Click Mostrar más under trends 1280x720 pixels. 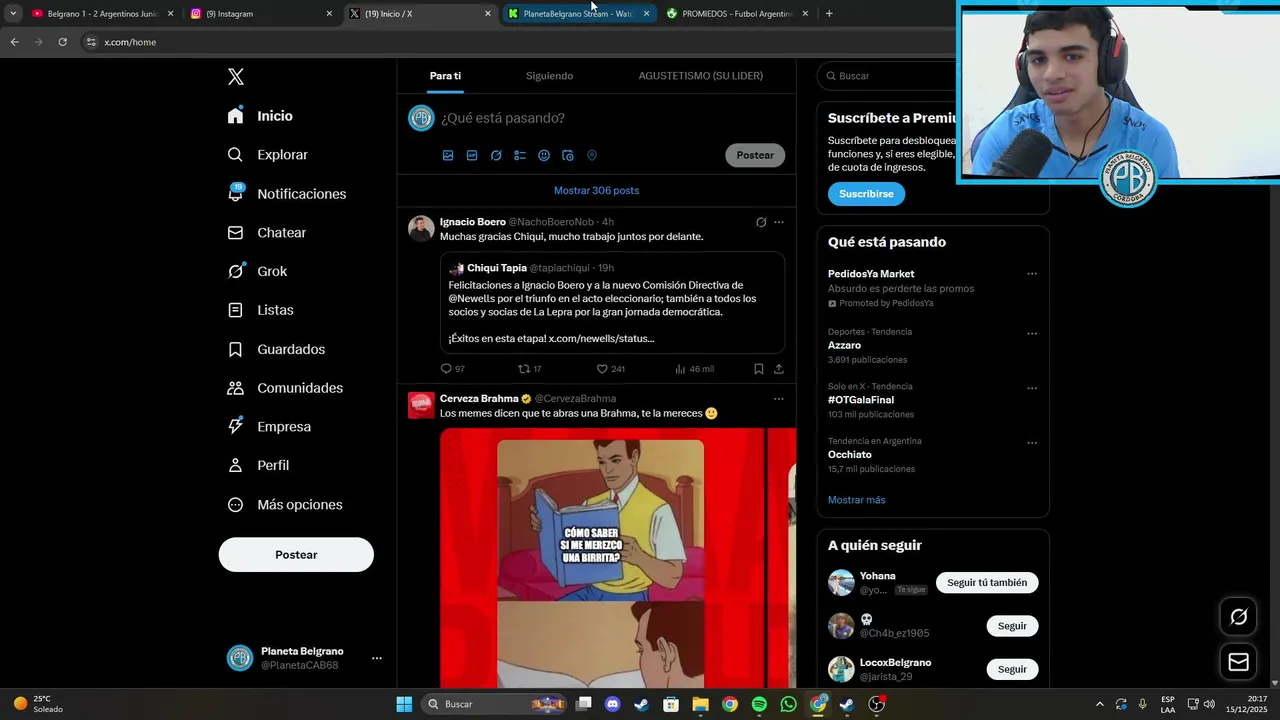856,500
